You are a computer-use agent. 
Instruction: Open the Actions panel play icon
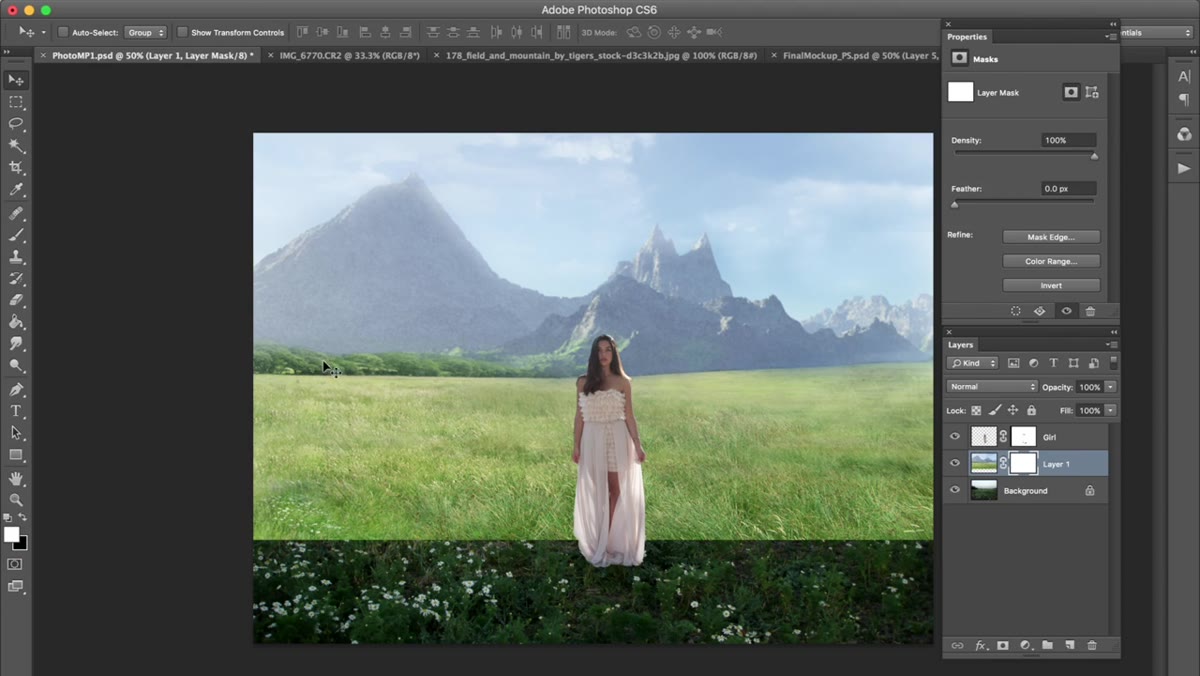pyautogui.click(x=1184, y=168)
